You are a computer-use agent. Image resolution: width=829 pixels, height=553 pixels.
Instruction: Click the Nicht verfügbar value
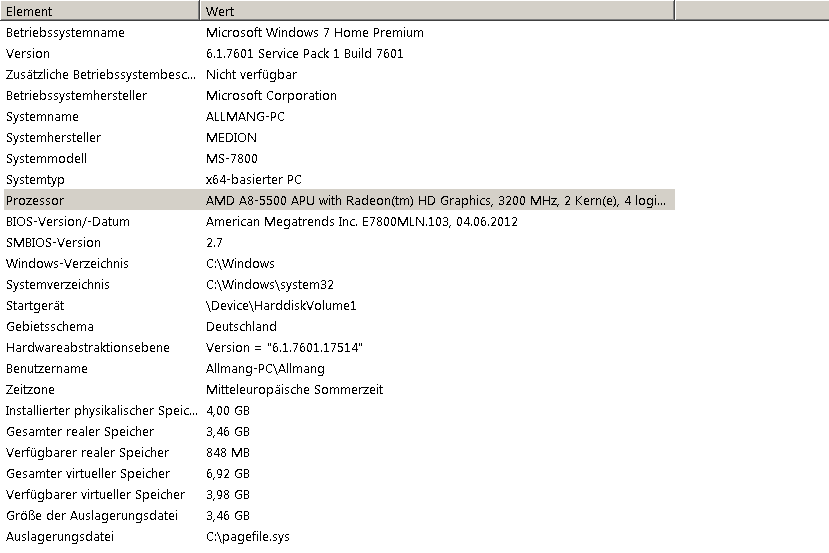[x=251, y=75]
